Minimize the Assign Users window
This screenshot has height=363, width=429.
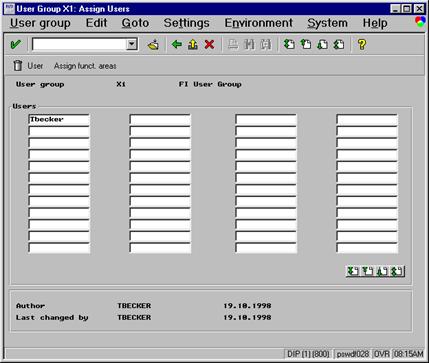click(396, 9)
